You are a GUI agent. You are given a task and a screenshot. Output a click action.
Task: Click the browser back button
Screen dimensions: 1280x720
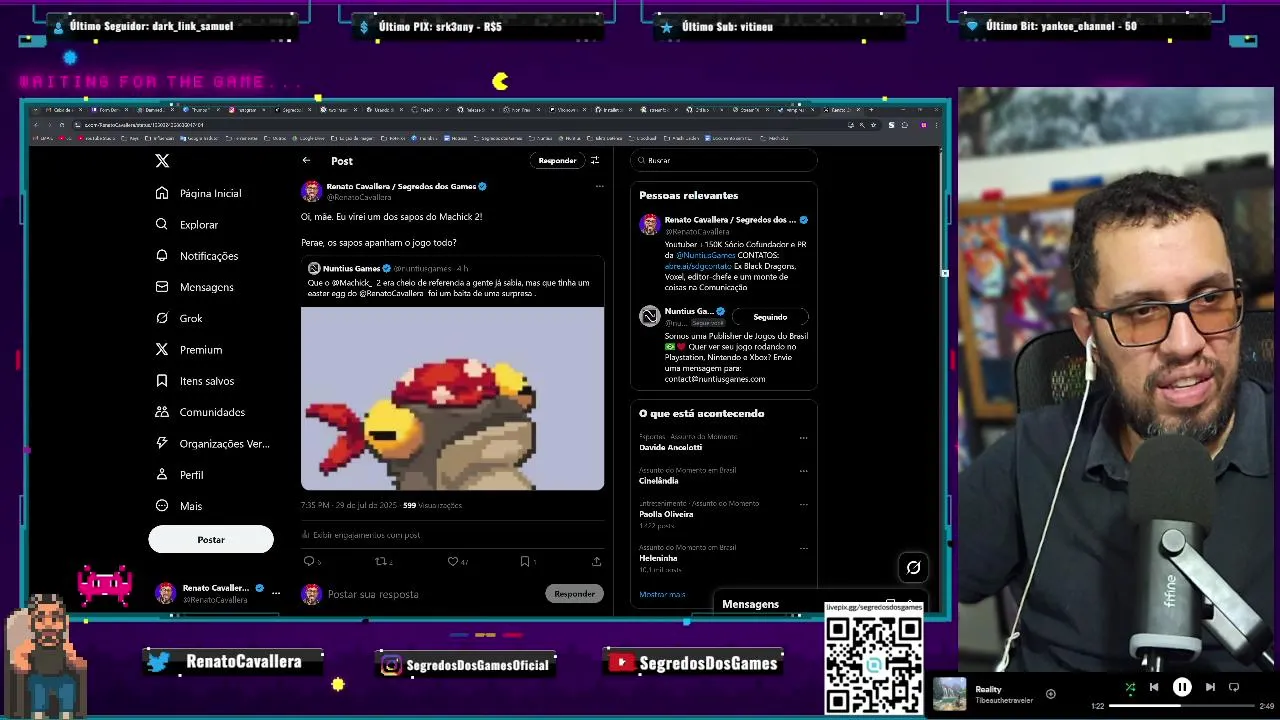(x=36, y=125)
